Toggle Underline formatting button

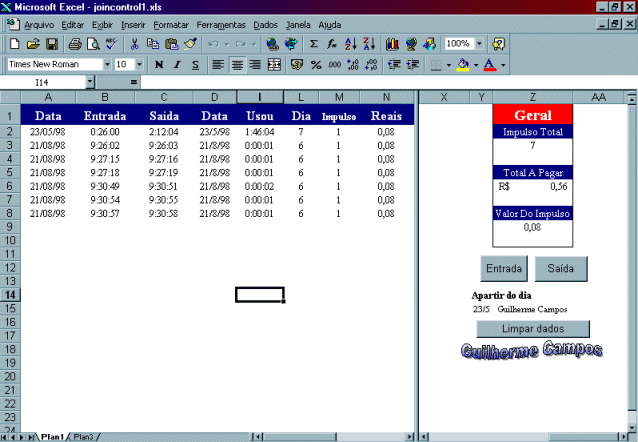click(194, 64)
